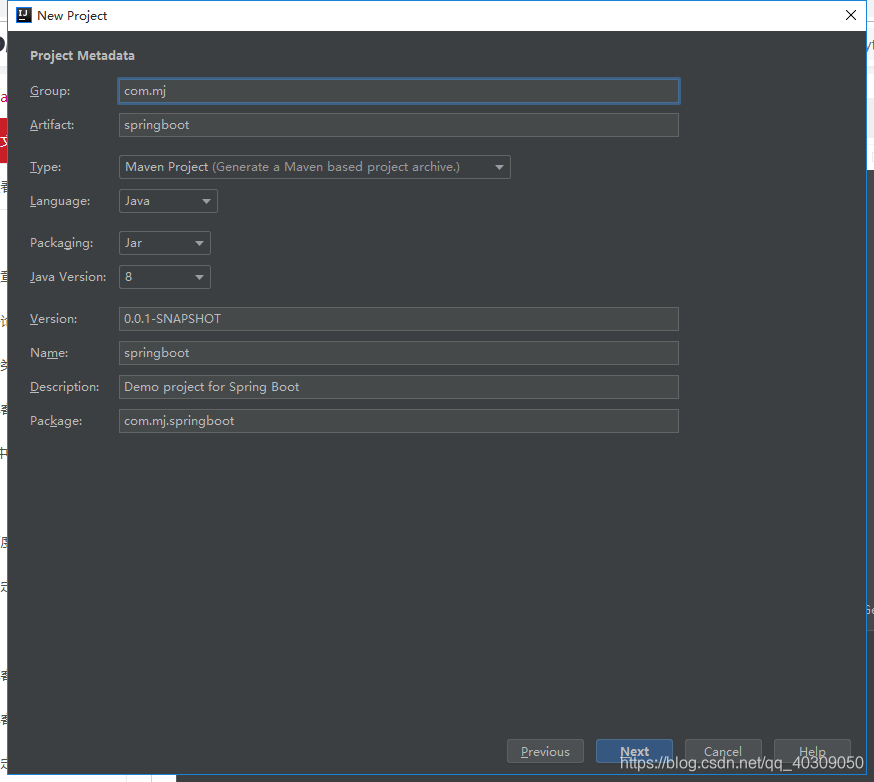Close the New Project dialog
The image size is (874, 782).
[x=851, y=15]
